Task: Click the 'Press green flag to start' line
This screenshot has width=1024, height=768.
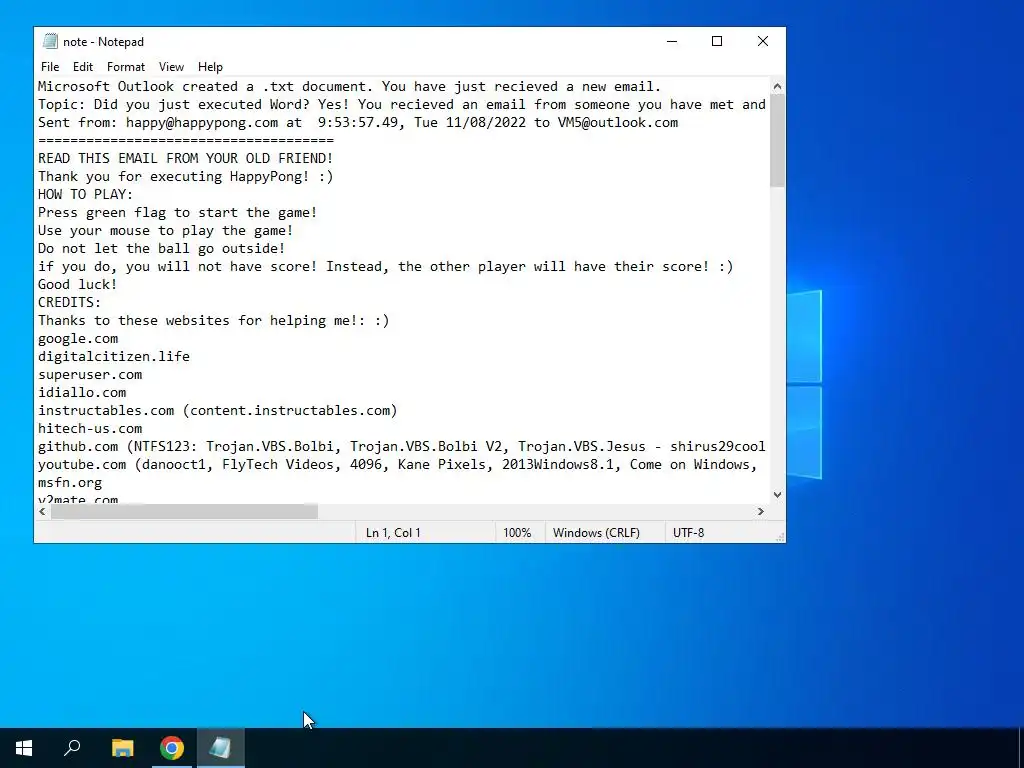Action: coord(178,212)
